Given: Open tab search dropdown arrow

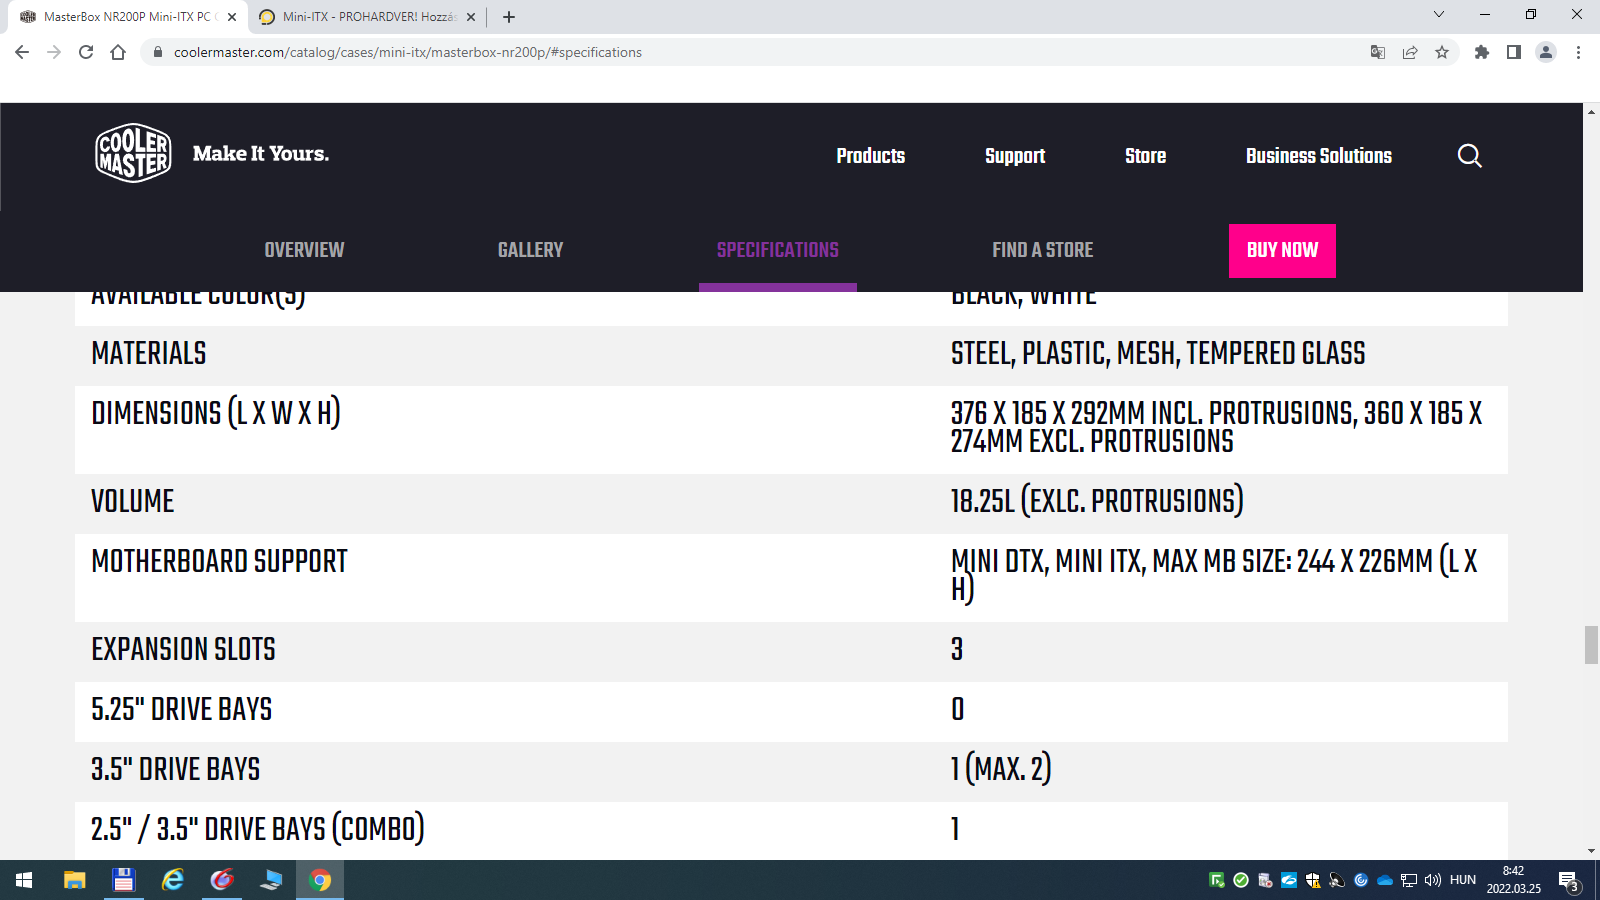Looking at the screenshot, I should 1439,14.
